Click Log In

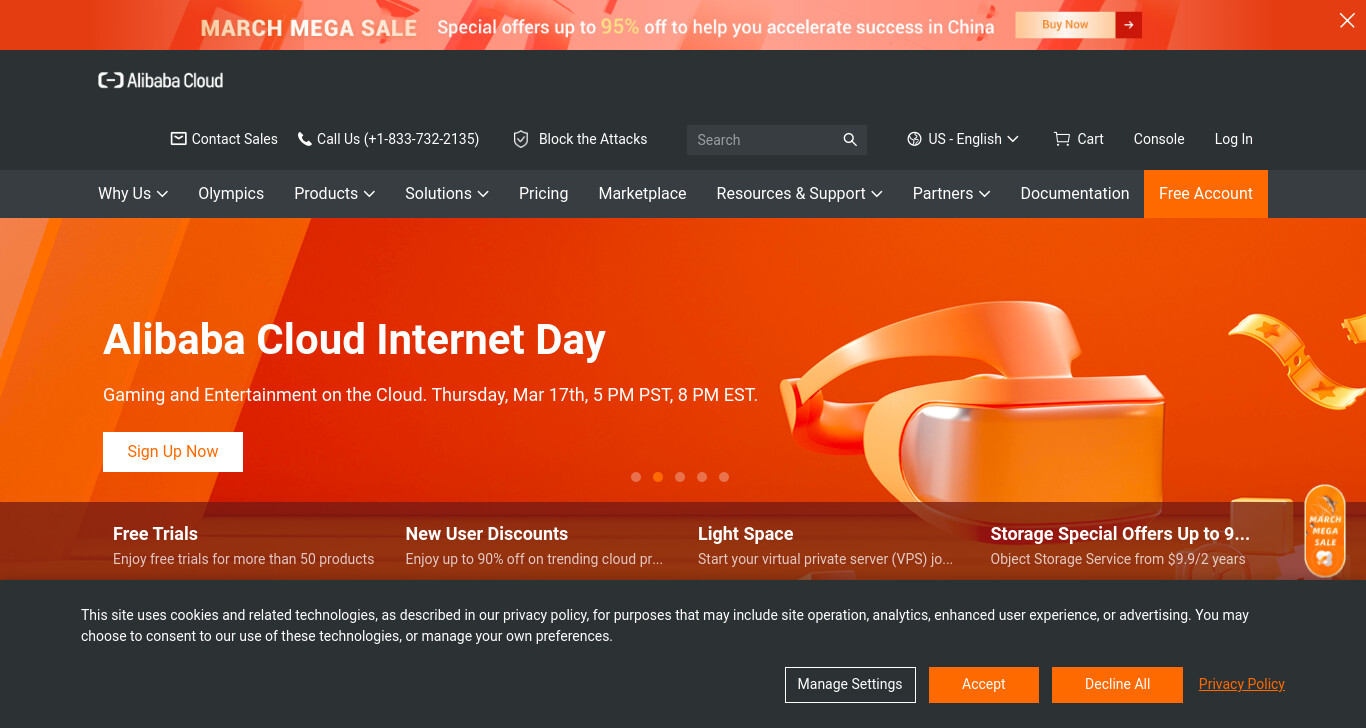coord(1233,139)
